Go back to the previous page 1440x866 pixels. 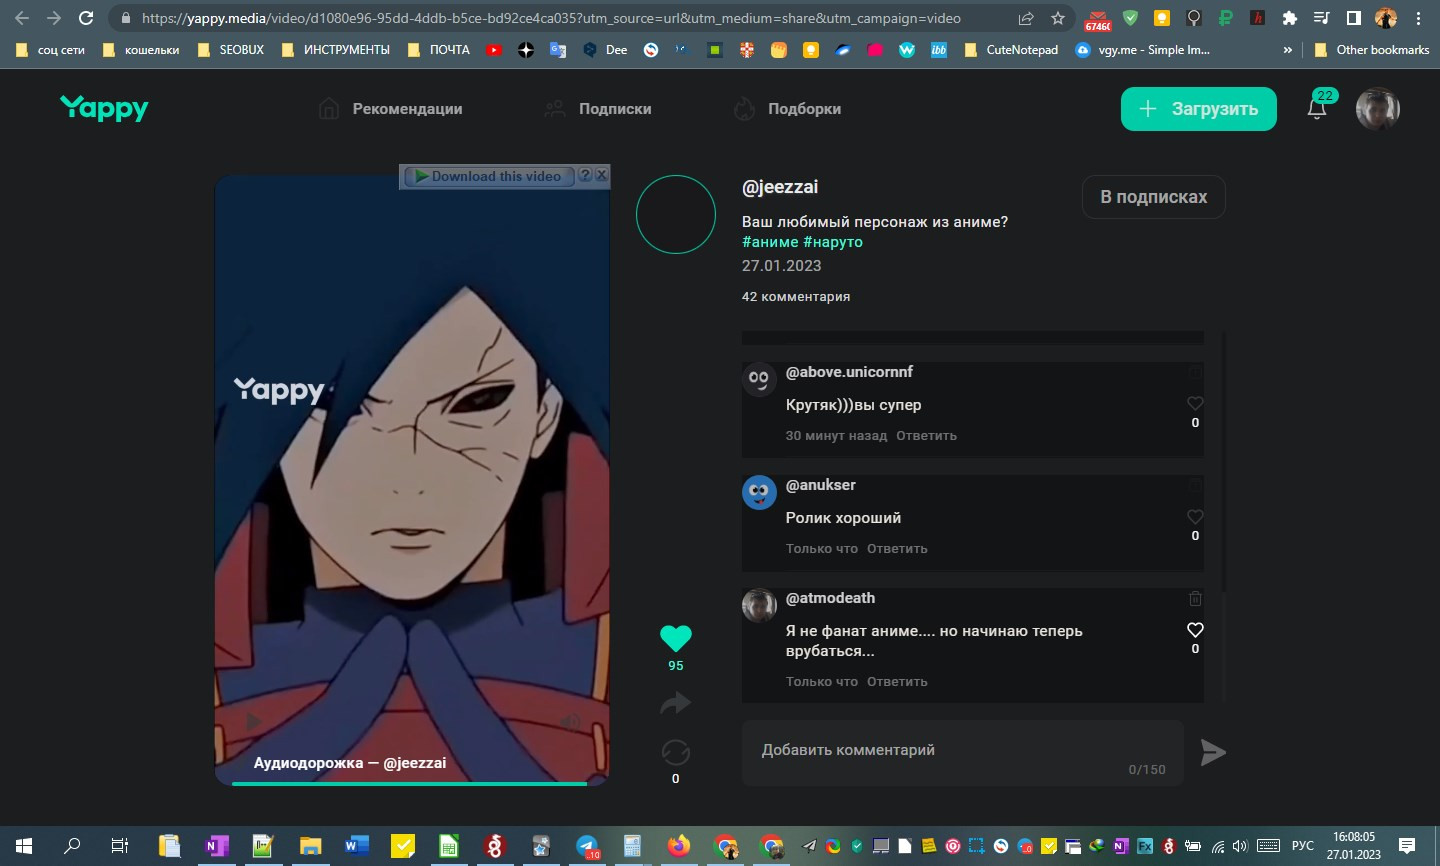point(22,18)
